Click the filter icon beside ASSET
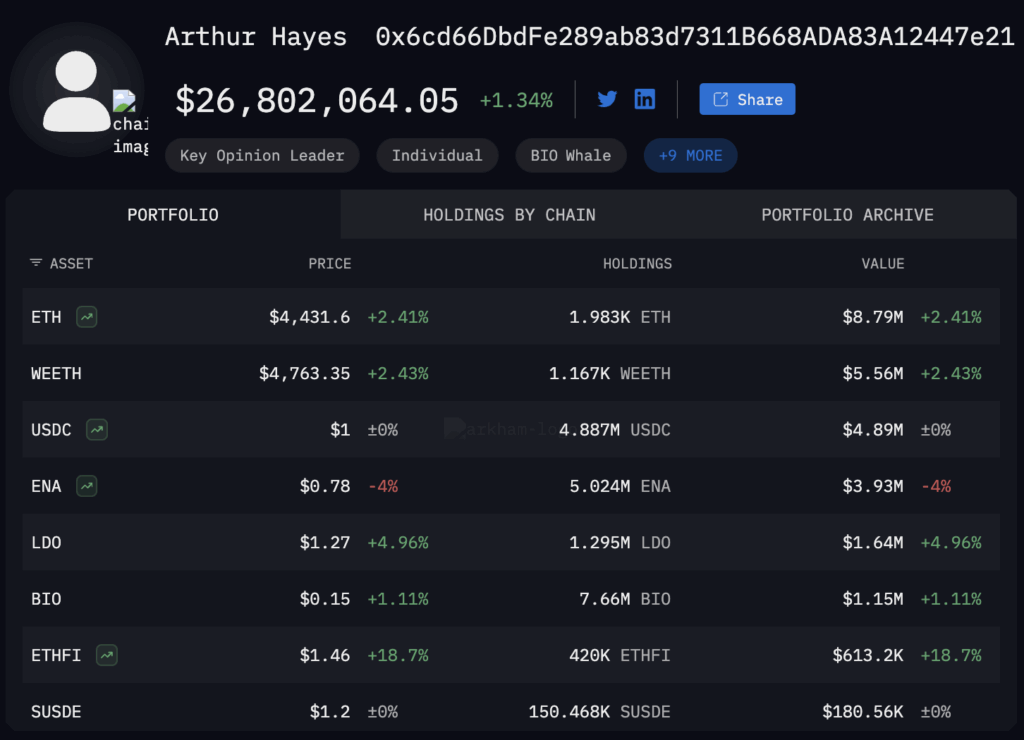 [x=36, y=263]
